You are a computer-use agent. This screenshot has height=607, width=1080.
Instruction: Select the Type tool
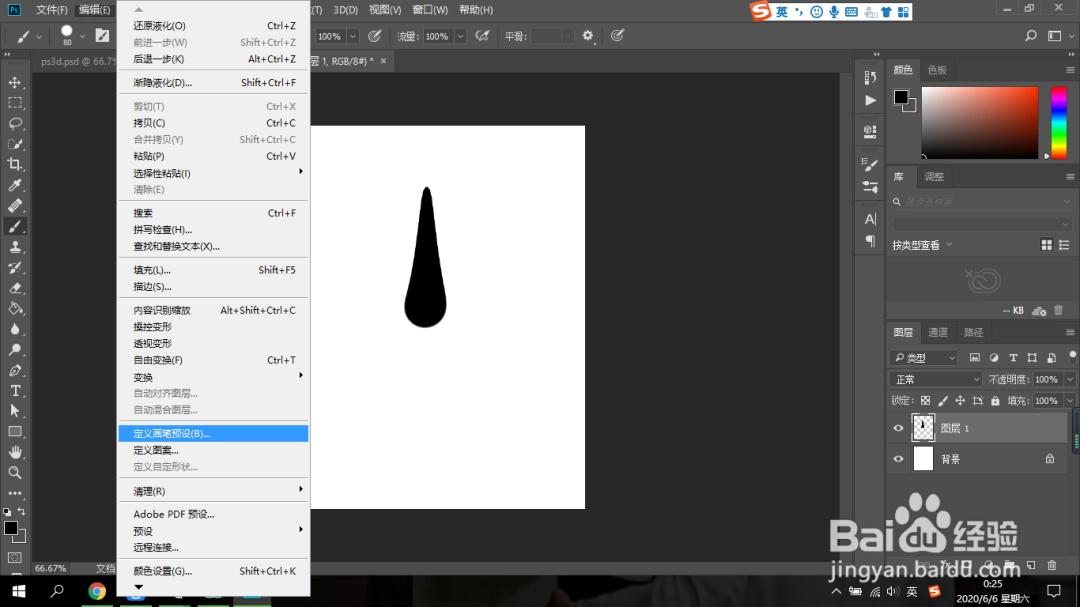tap(14, 391)
